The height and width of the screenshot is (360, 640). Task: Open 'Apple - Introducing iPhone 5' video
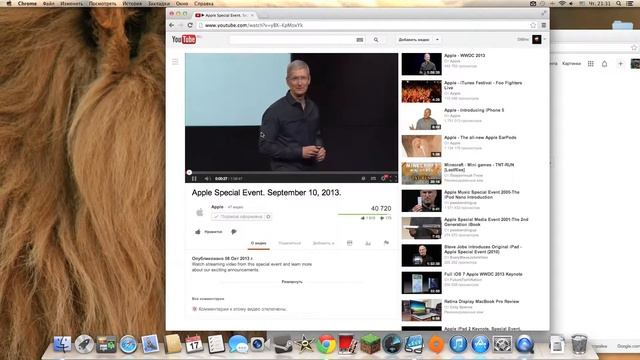(474, 110)
